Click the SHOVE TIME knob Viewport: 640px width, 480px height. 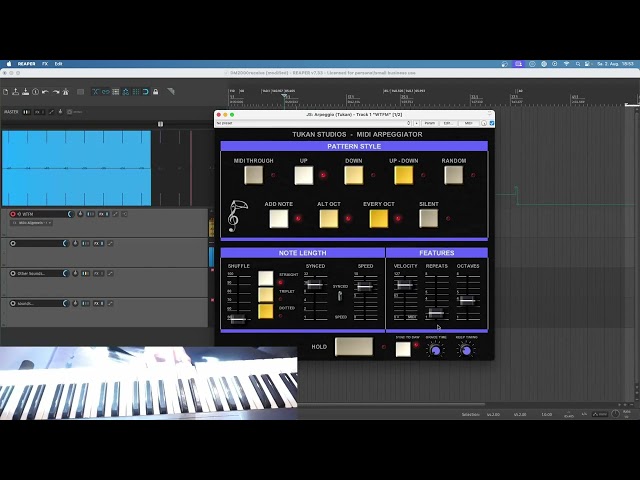436,350
